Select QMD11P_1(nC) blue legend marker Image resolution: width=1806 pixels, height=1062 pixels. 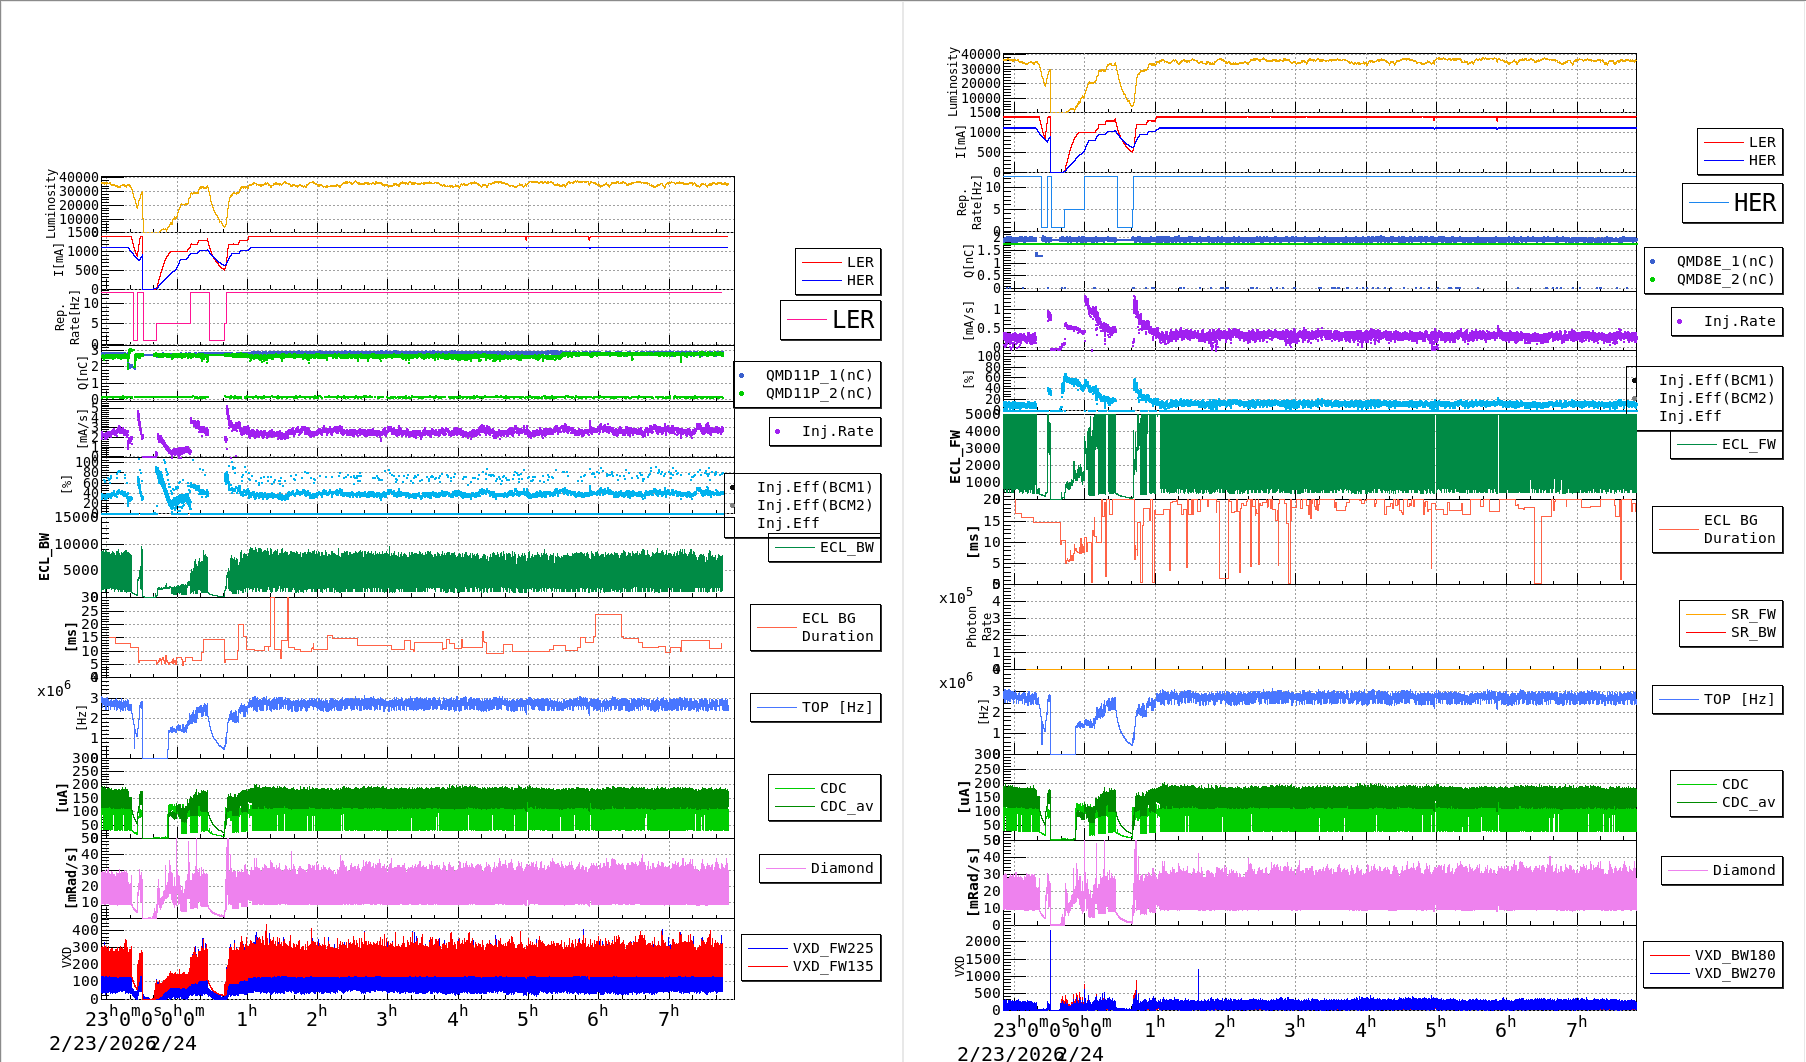coord(741,376)
